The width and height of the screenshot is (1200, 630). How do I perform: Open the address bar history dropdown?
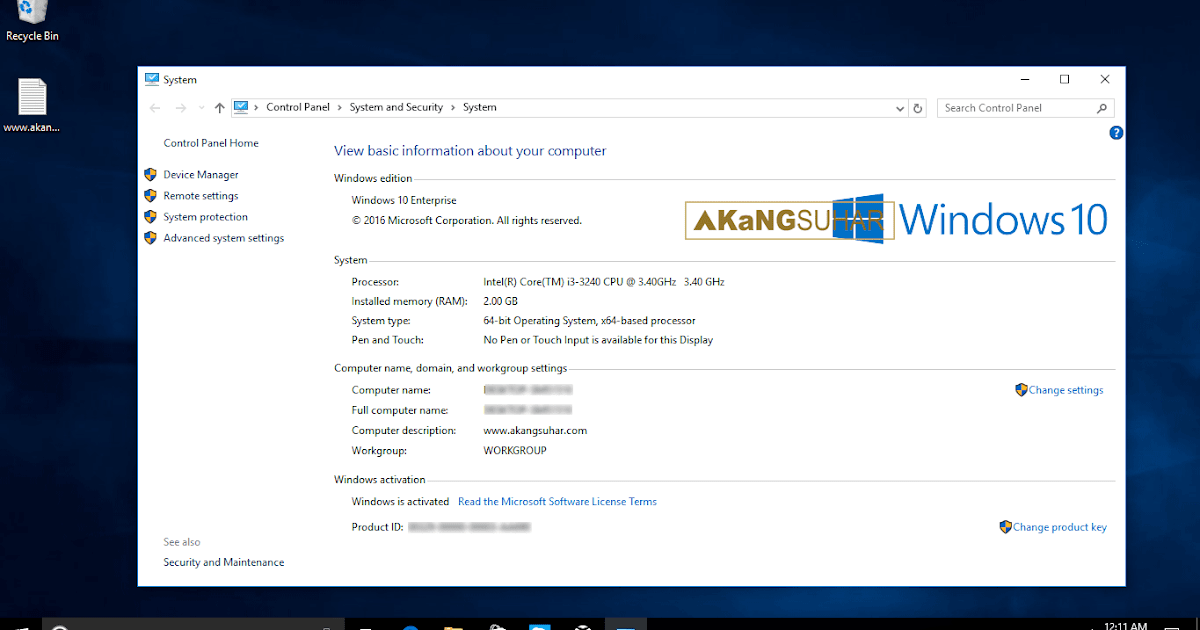(901, 108)
